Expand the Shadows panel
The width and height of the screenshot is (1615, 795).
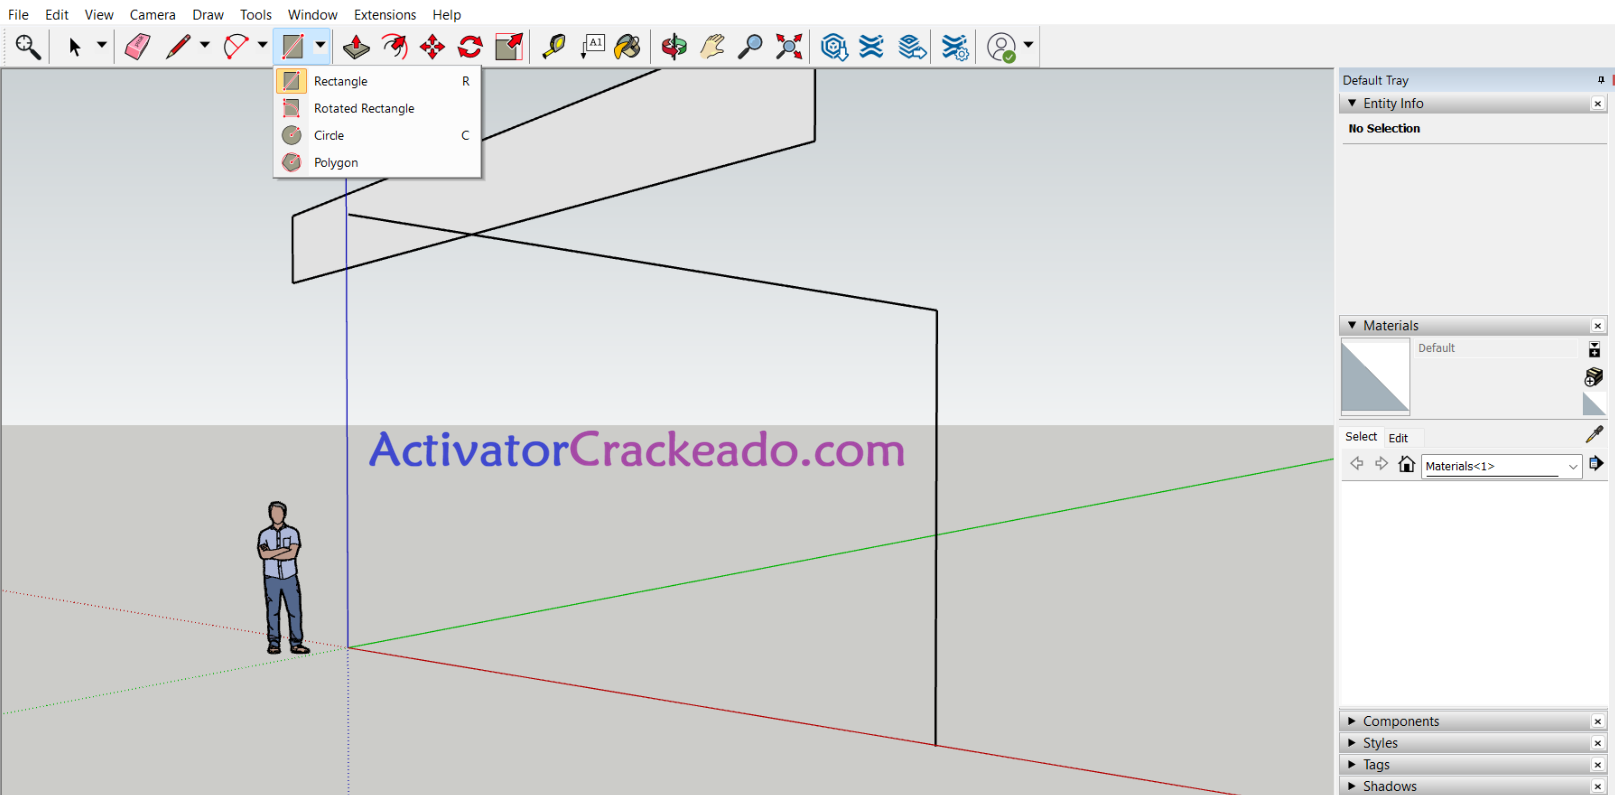[1352, 786]
